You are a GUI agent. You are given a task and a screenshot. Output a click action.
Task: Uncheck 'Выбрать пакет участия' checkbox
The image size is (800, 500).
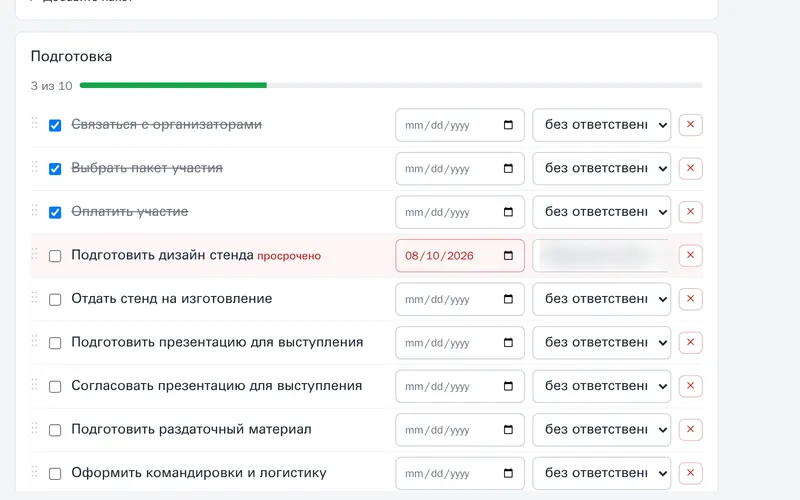[x=55, y=169]
